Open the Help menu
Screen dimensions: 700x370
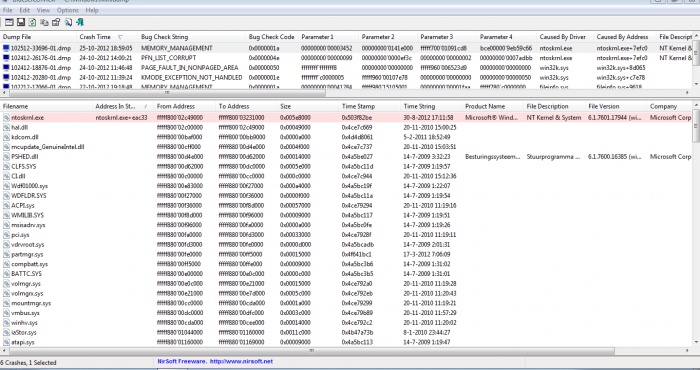coord(92,10)
